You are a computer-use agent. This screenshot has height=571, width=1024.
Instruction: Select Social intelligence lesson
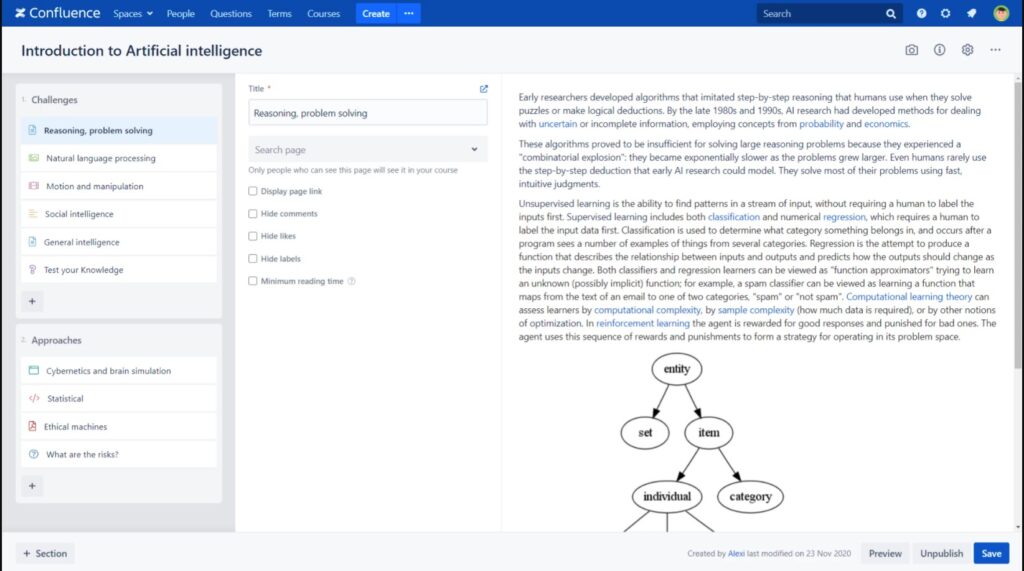tap(119, 214)
